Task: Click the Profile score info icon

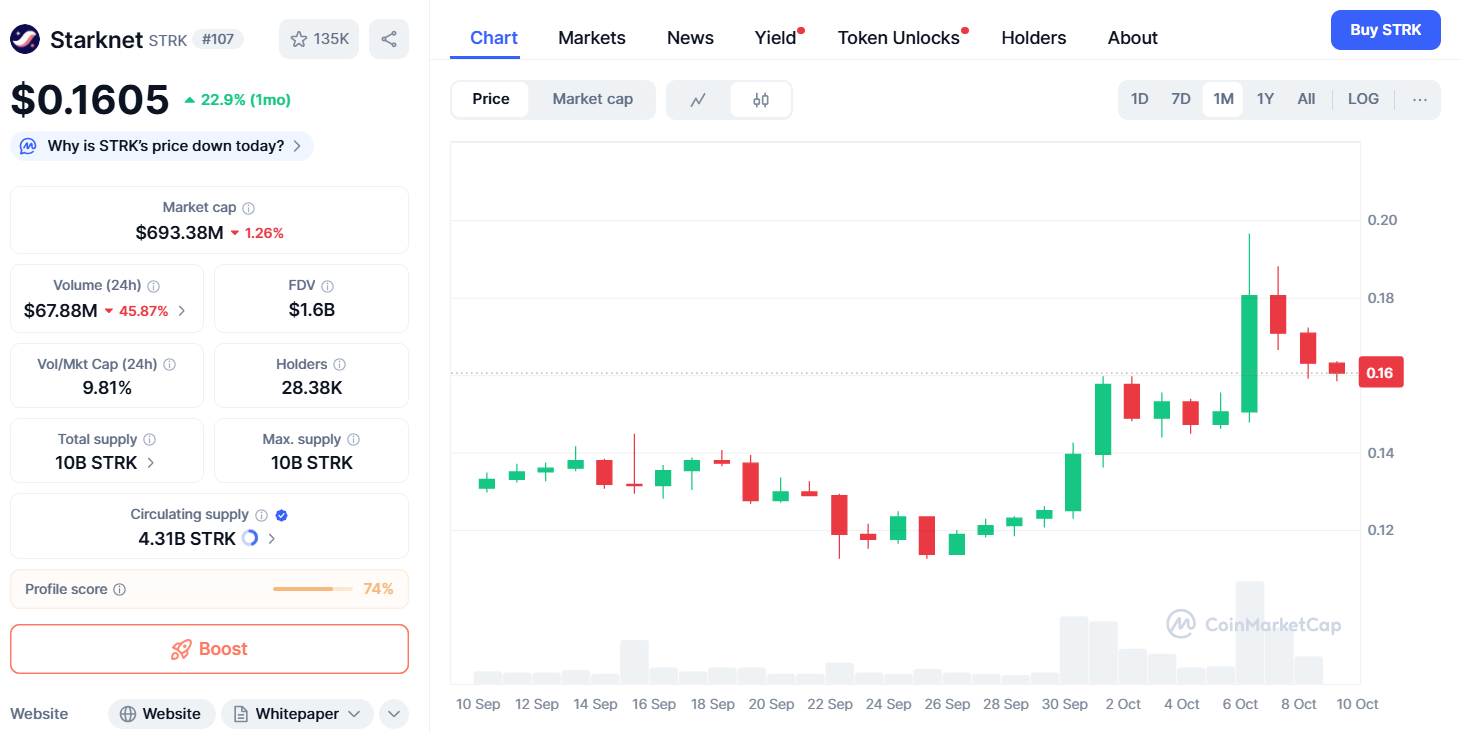Action: (120, 590)
